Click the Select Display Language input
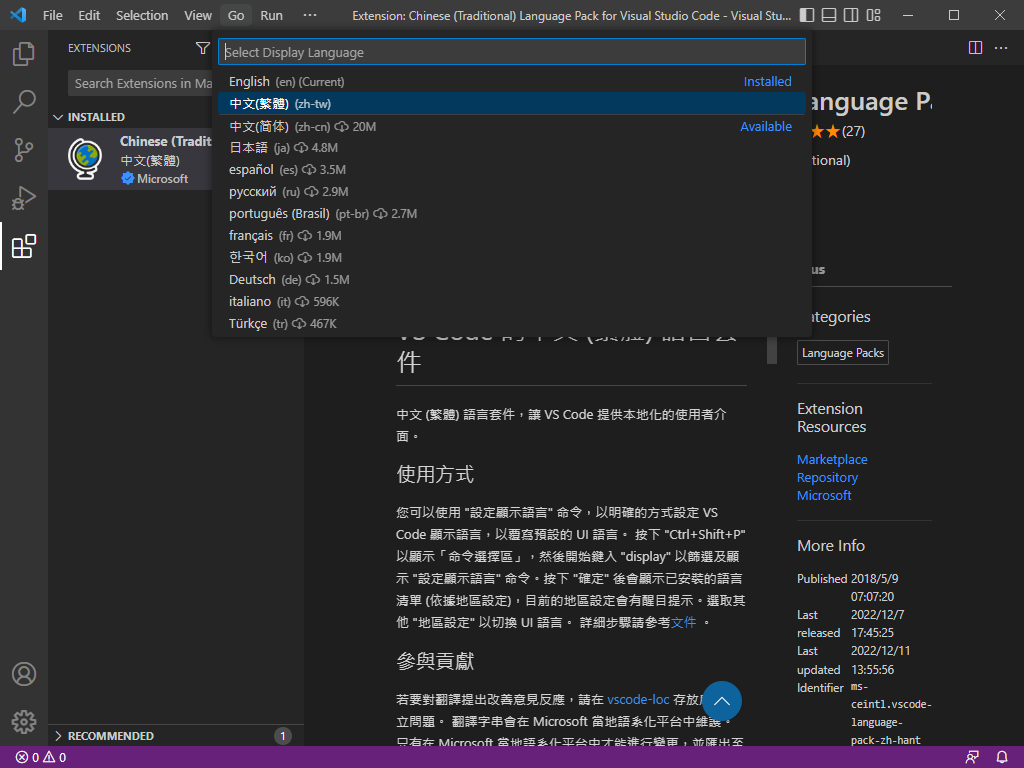Screen dimensions: 1024x768 tap(512, 52)
